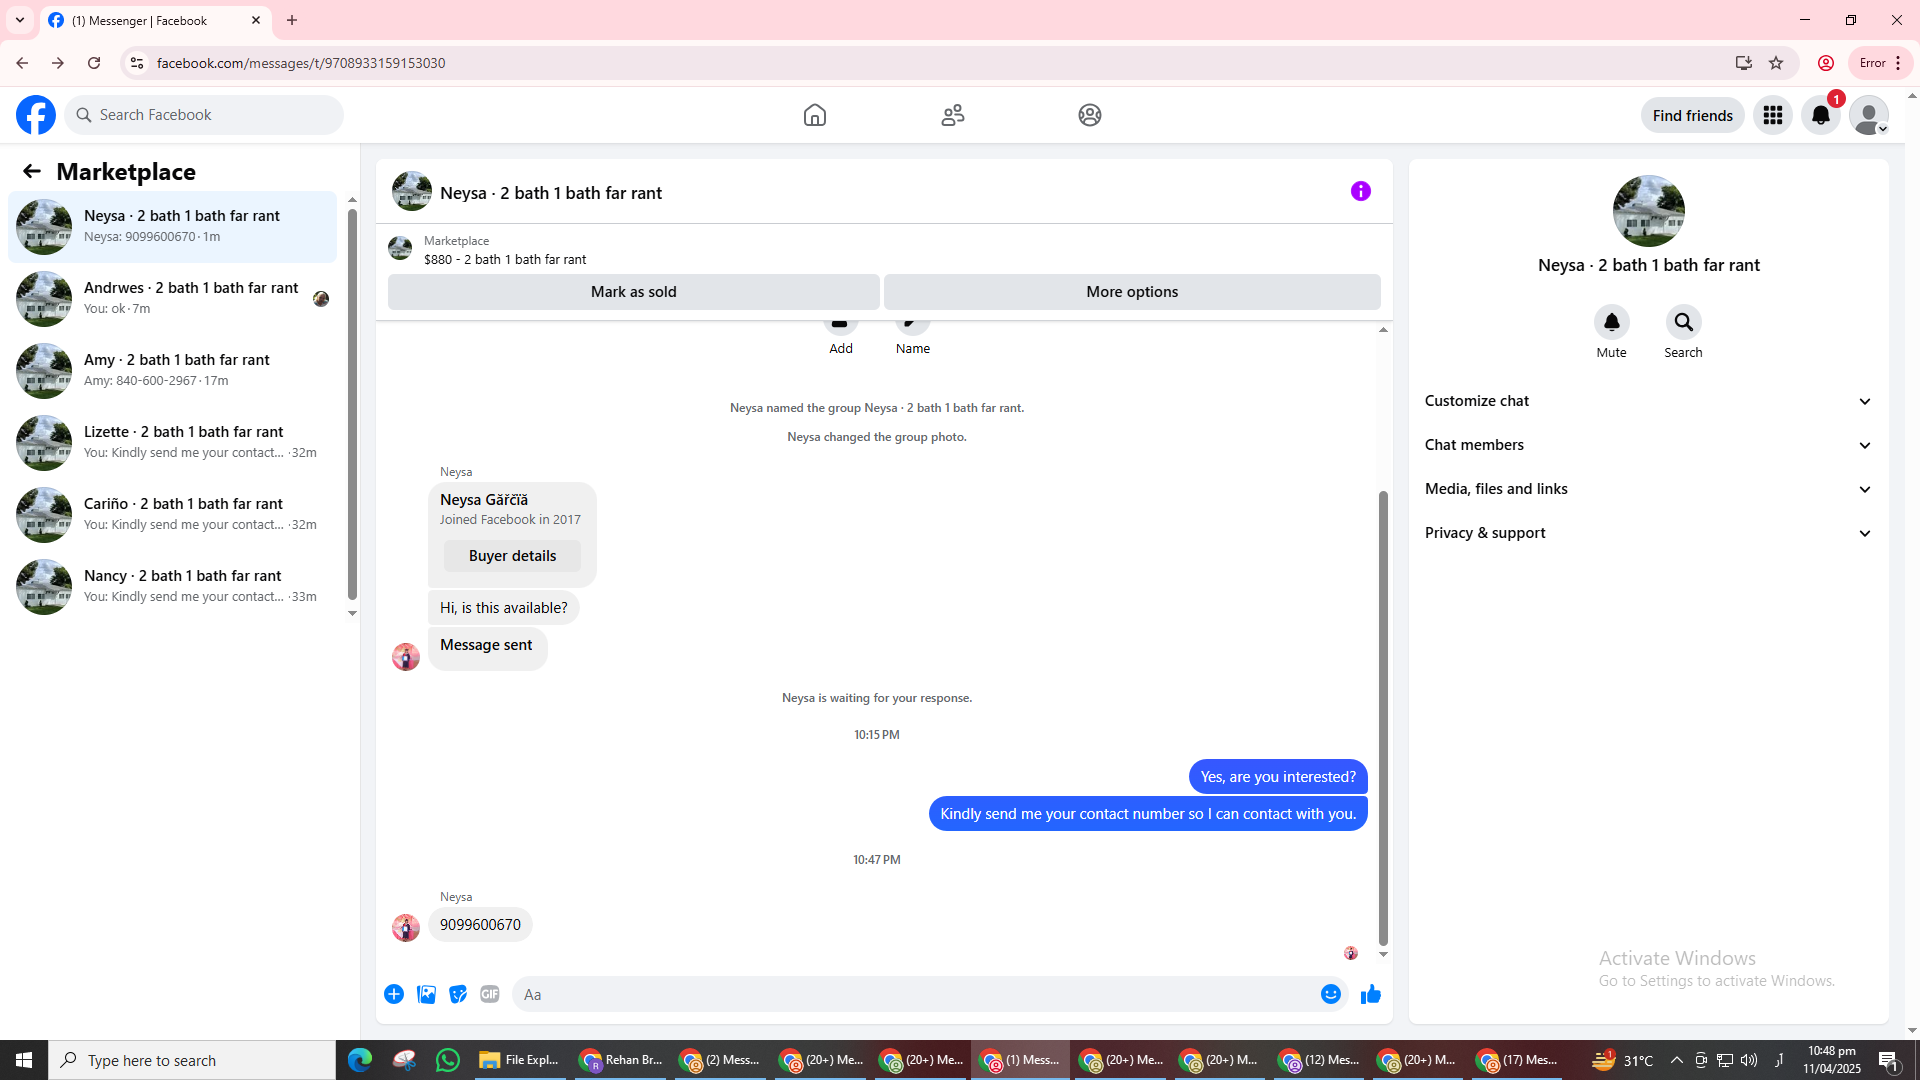Install or cast page icon in address bar
Viewport: 1920px width, 1080px height.
[1744, 63]
